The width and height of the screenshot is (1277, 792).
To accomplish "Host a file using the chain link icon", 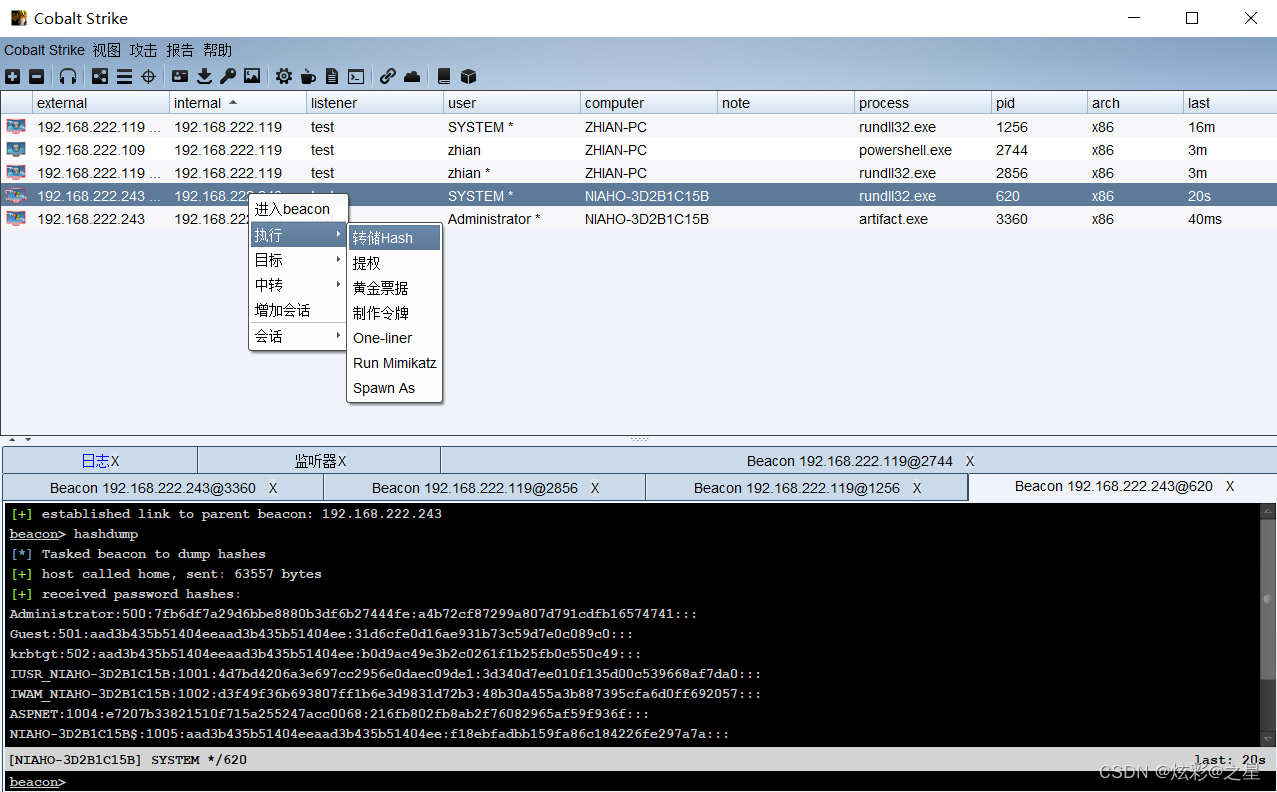I will [x=388, y=76].
